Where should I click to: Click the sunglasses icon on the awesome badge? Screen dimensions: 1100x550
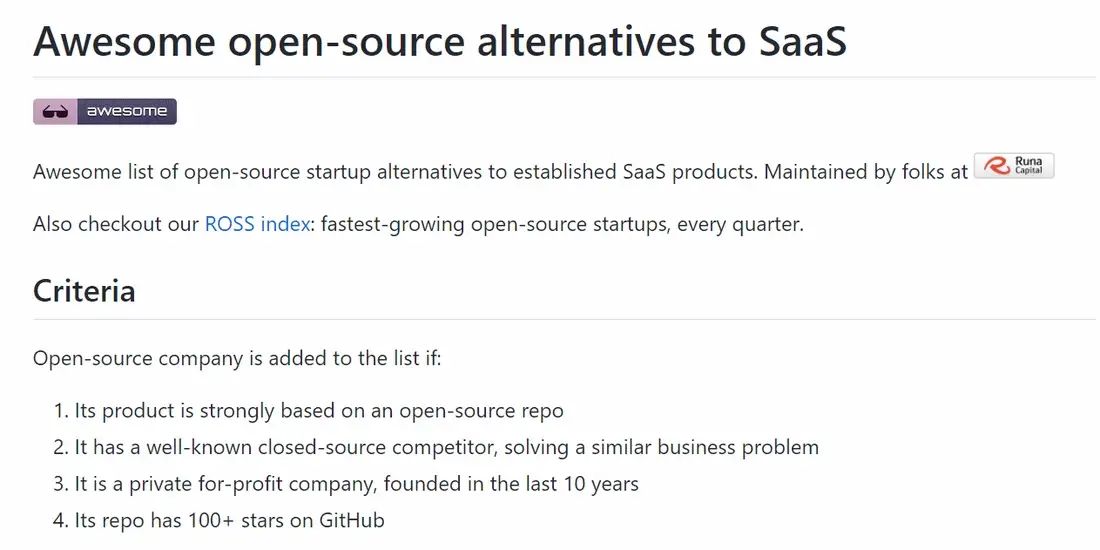55,112
